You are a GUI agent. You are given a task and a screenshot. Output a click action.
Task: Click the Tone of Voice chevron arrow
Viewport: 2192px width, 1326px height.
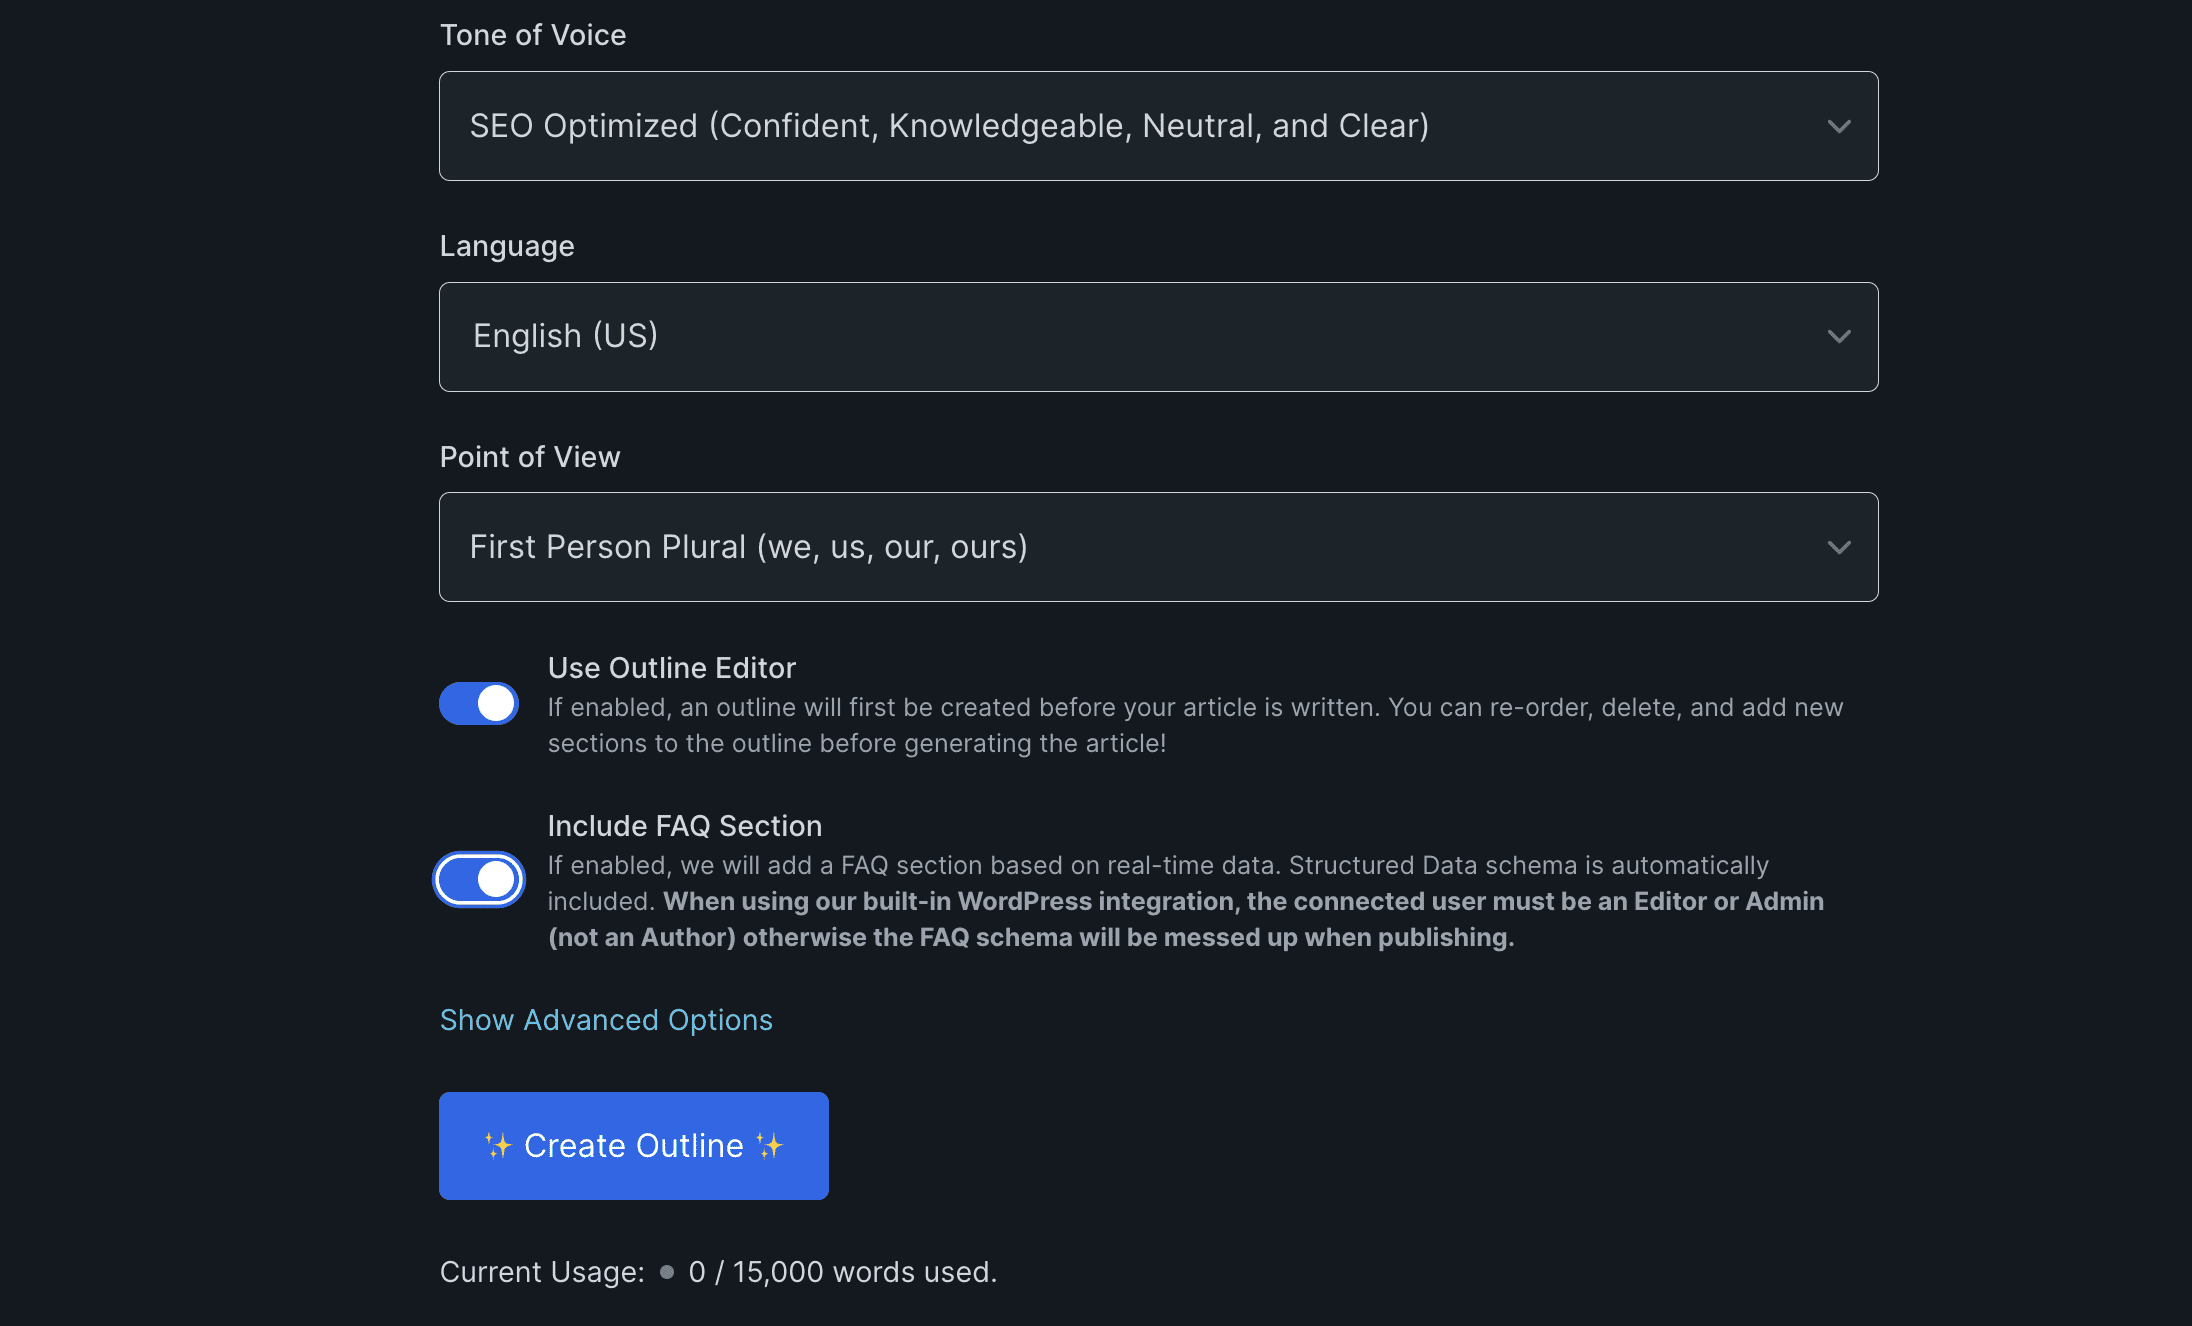click(1839, 127)
